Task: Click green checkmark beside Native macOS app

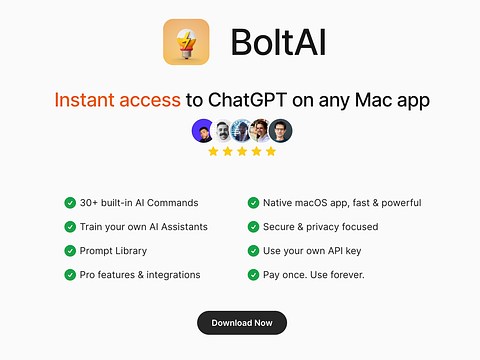Action: [253, 203]
